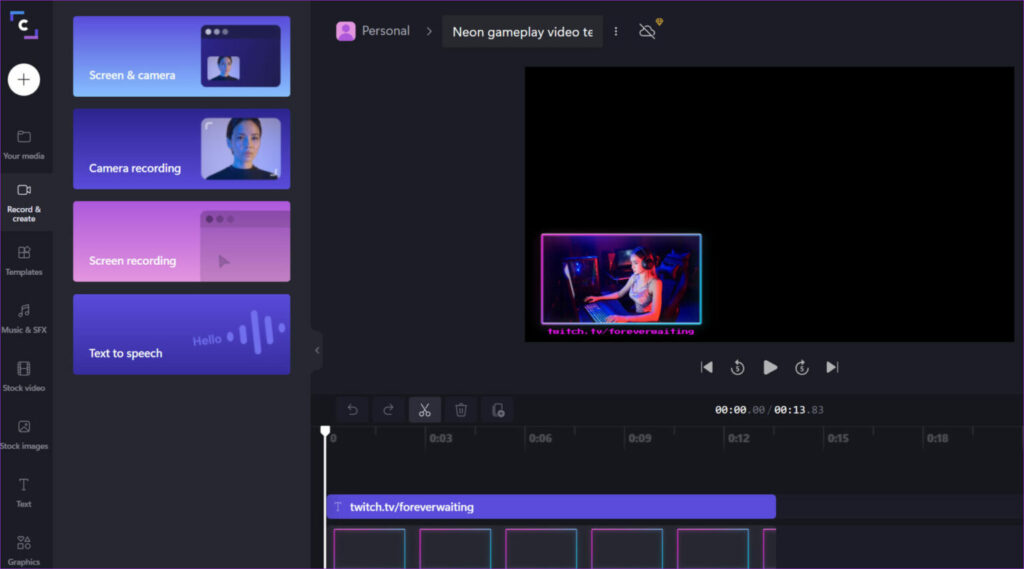Open Graphics sidebar tab
This screenshot has height=569, width=1024.
click(x=24, y=550)
